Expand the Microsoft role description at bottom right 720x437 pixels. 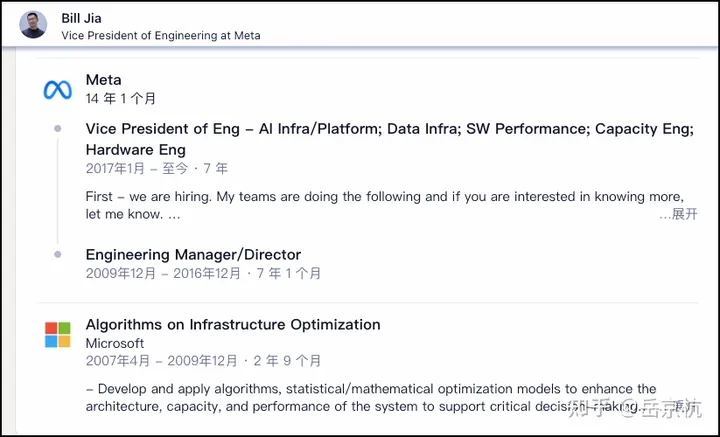[x=681, y=406]
